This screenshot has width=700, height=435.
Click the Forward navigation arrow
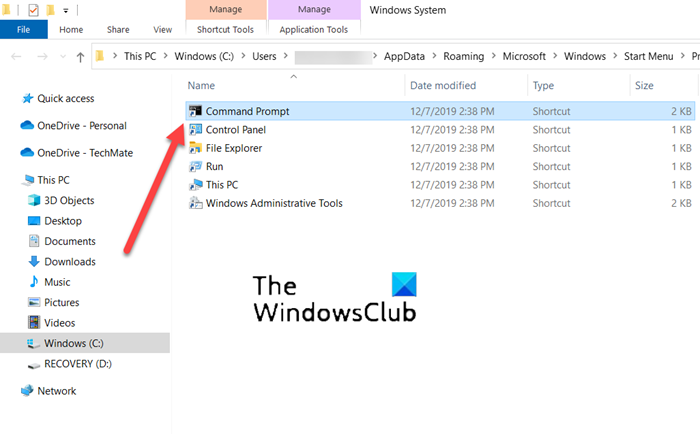pos(42,57)
